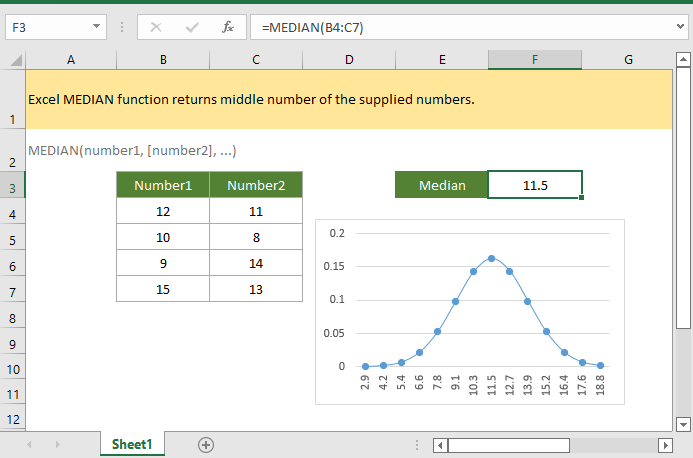Click the green Median label cell
Viewport: 693px width, 458px height.
click(x=441, y=185)
